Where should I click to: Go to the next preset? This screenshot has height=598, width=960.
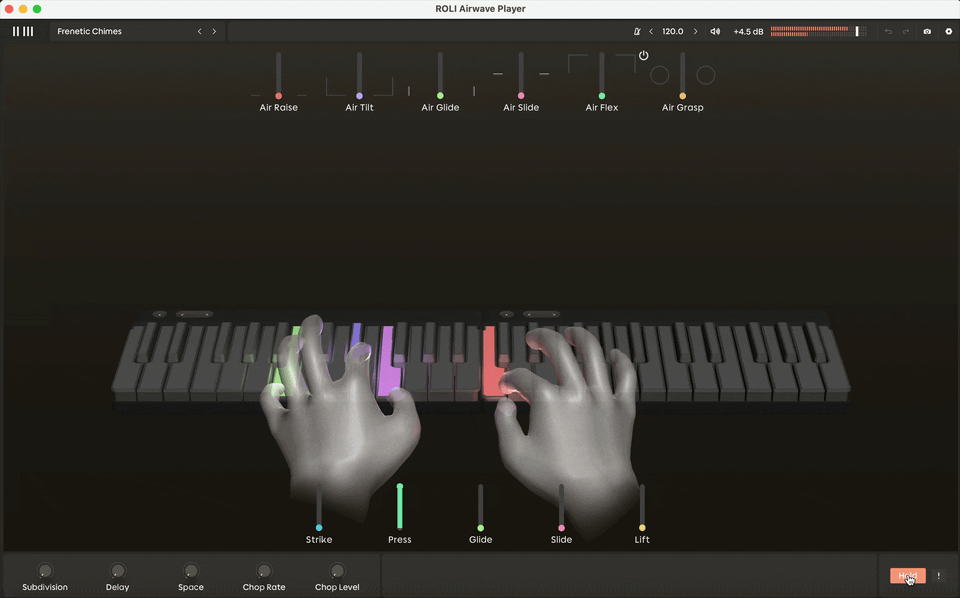click(214, 31)
